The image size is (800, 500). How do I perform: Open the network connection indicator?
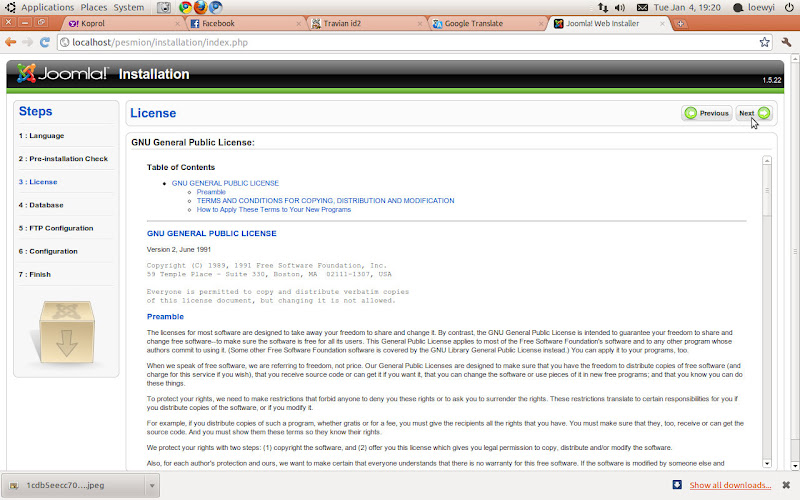click(603, 7)
